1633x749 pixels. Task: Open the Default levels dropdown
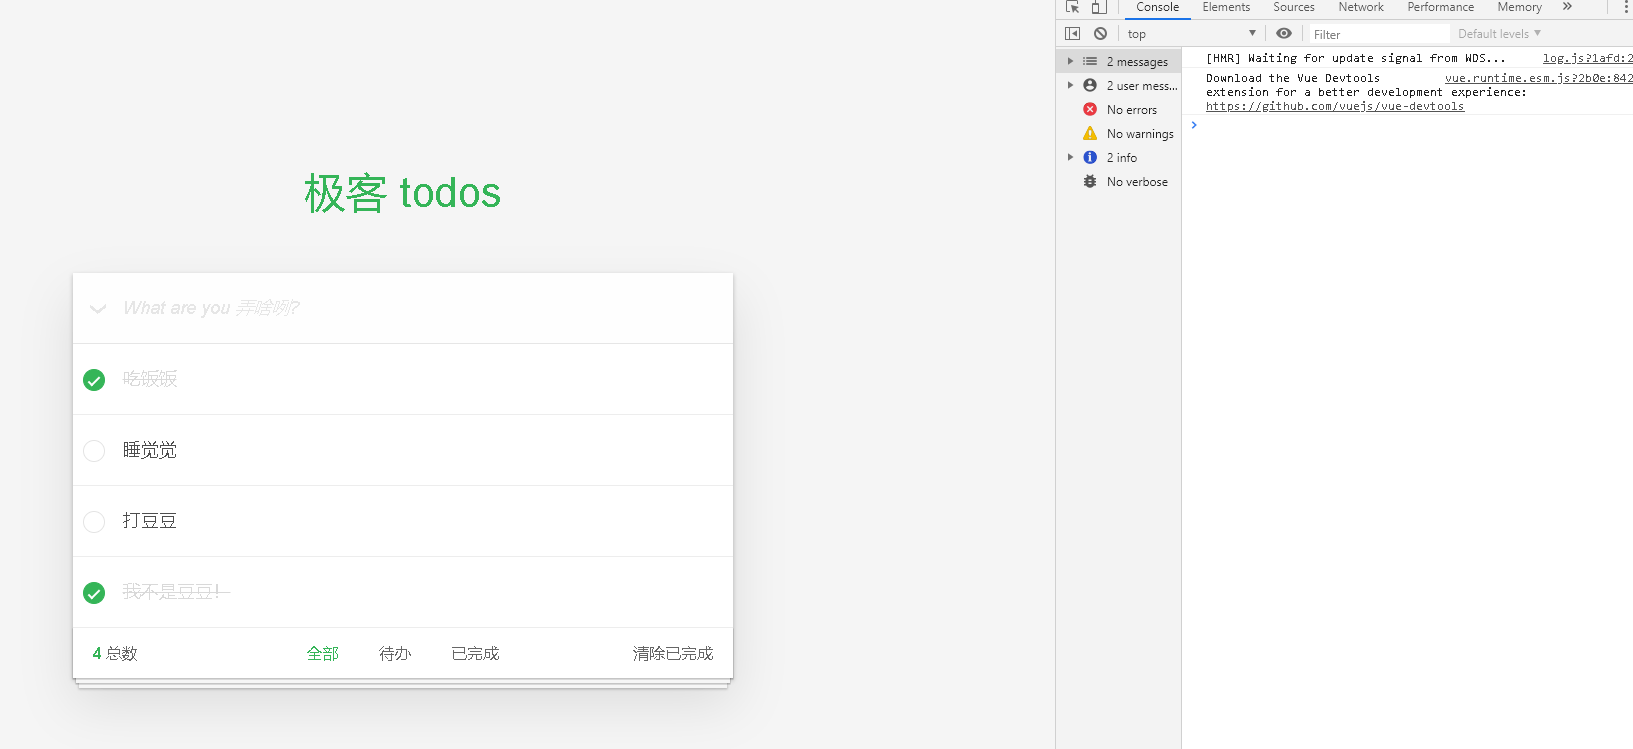click(x=1498, y=34)
